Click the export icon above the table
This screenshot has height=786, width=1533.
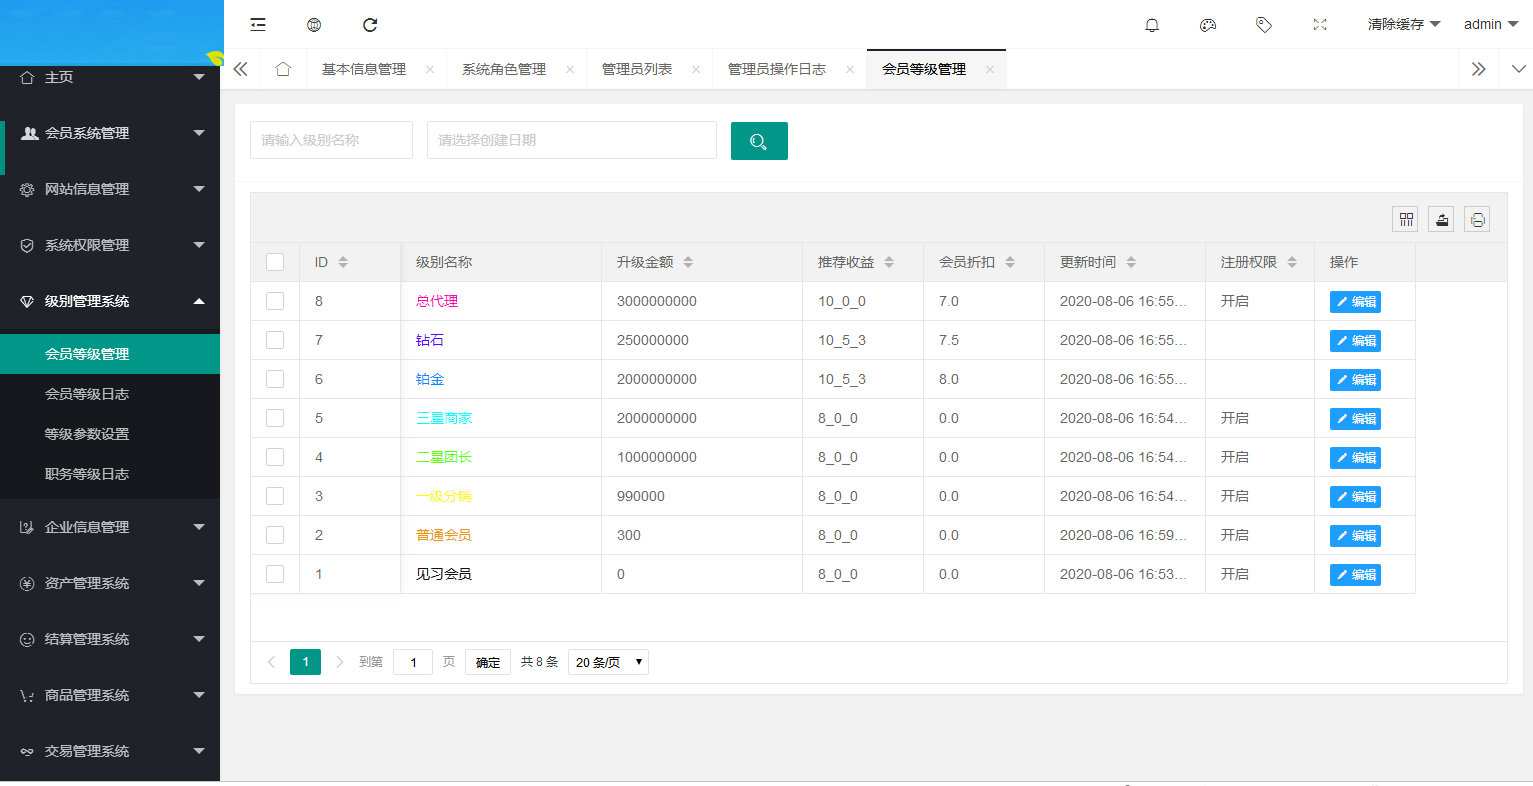tap(1440, 218)
